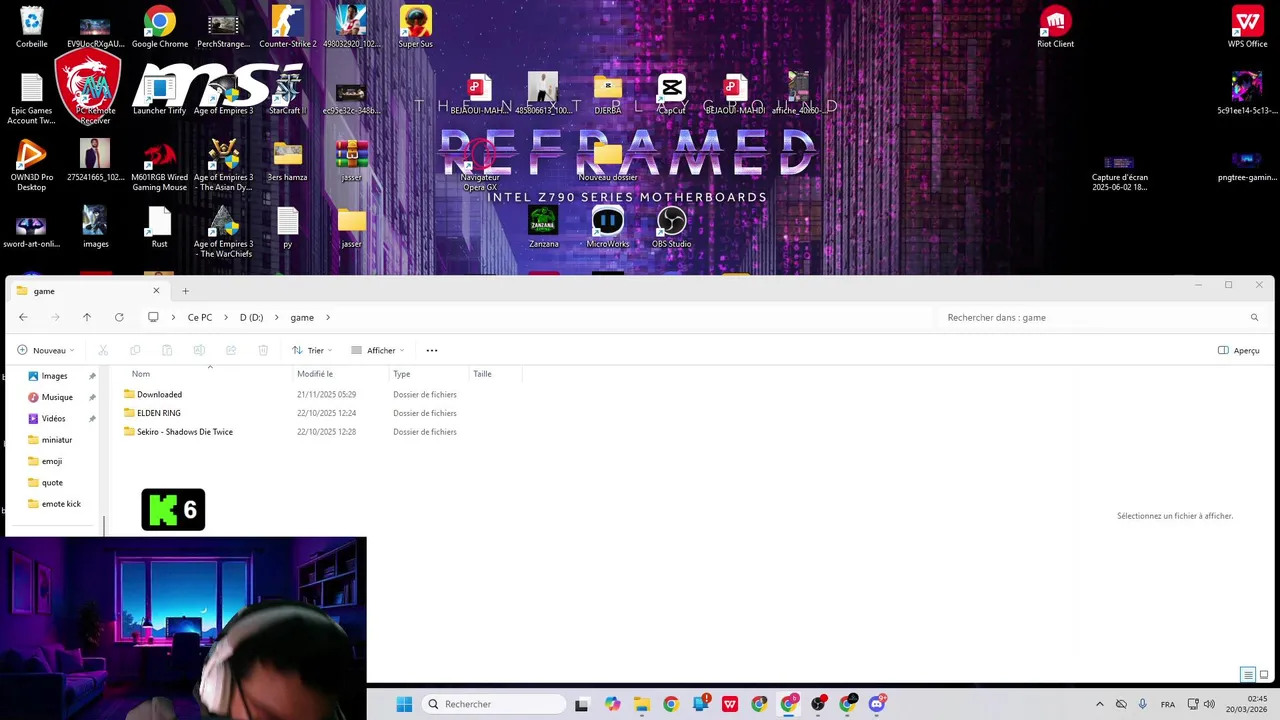Click D (D:) breadcrumb in address bar
This screenshot has height=720, width=1280.
click(251, 317)
